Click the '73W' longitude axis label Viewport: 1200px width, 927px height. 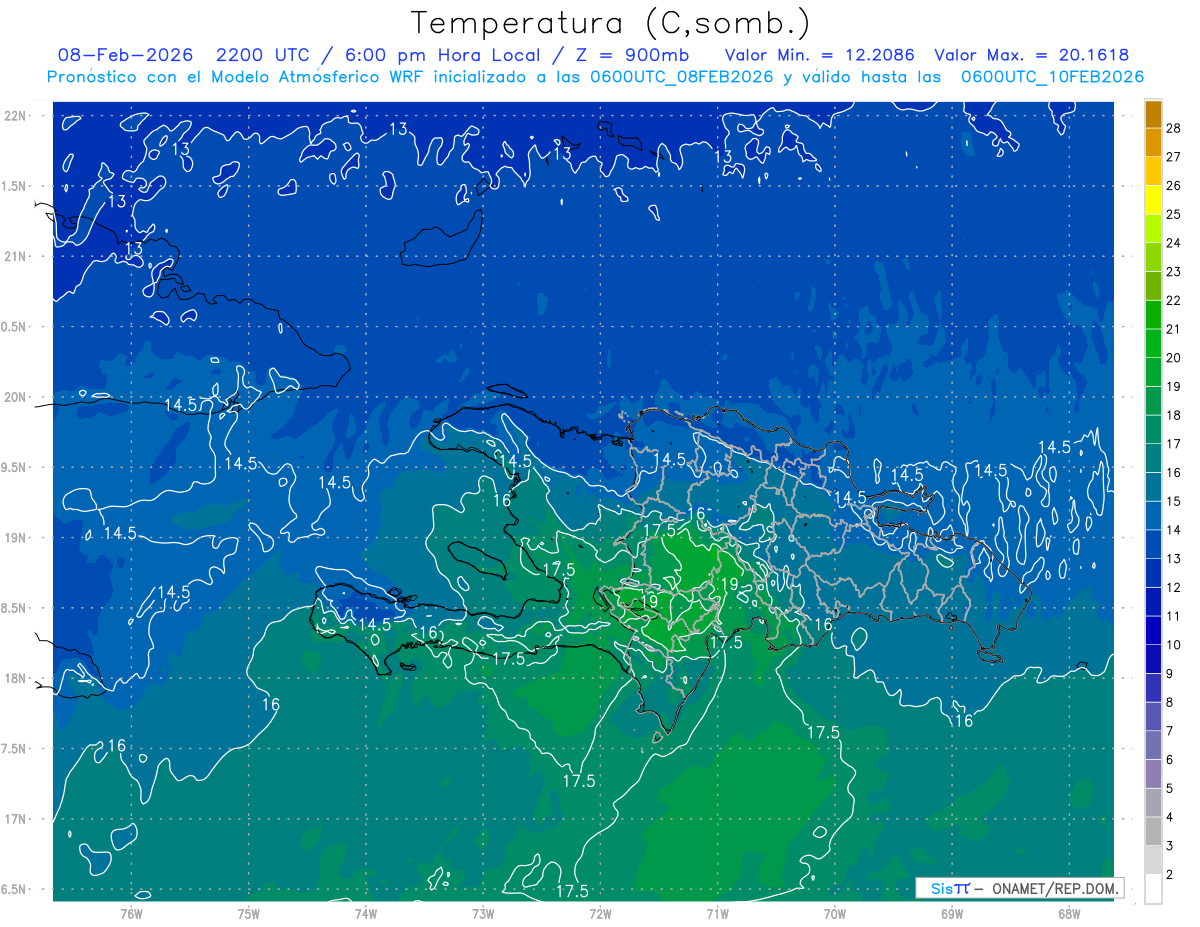[x=483, y=913]
